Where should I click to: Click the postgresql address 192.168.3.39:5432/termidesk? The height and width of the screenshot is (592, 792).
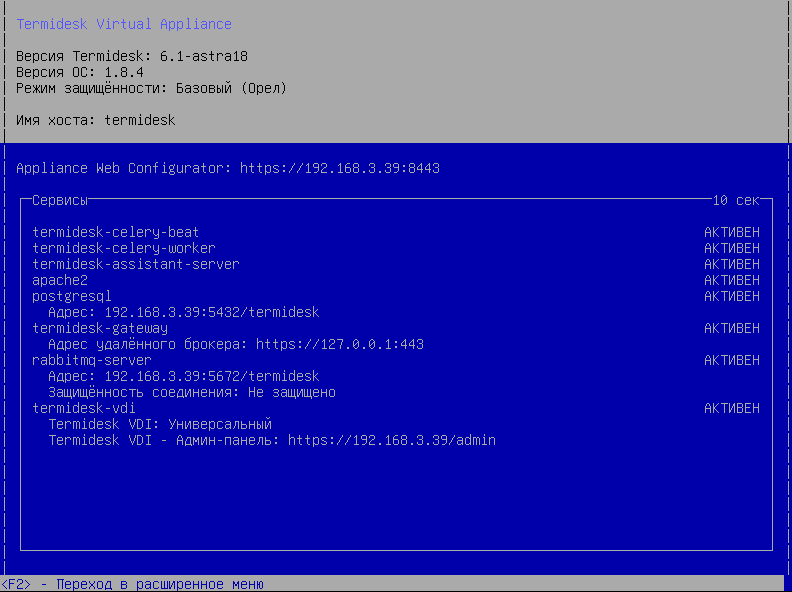point(212,312)
